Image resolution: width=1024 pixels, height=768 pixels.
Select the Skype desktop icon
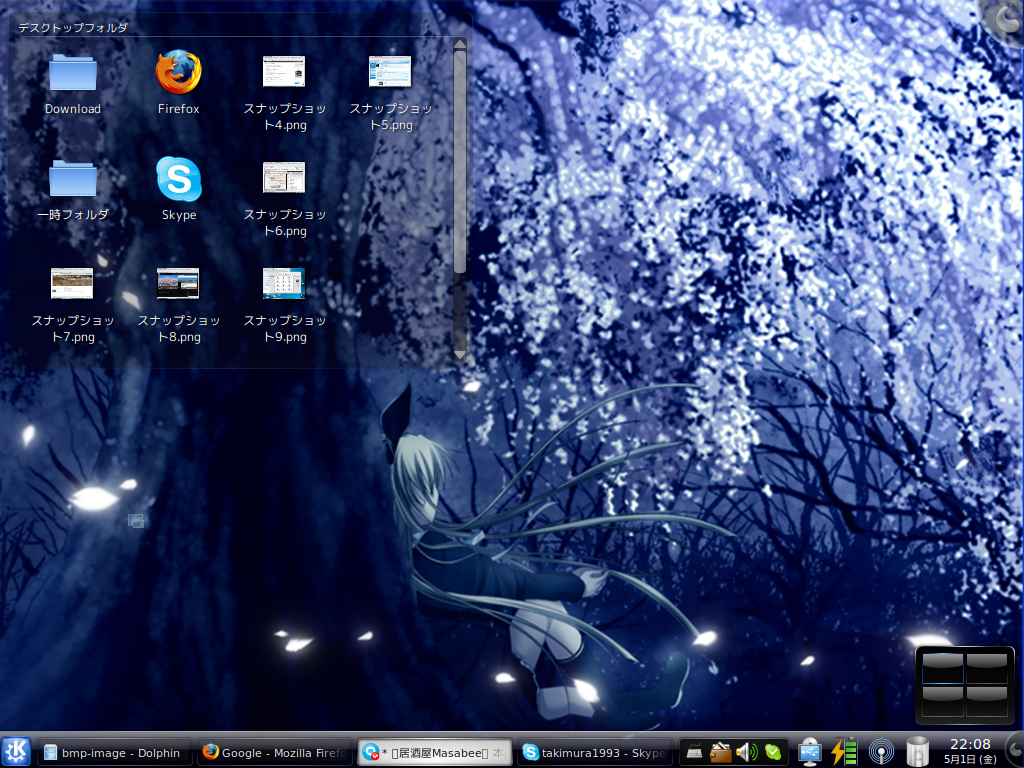[178, 178]
